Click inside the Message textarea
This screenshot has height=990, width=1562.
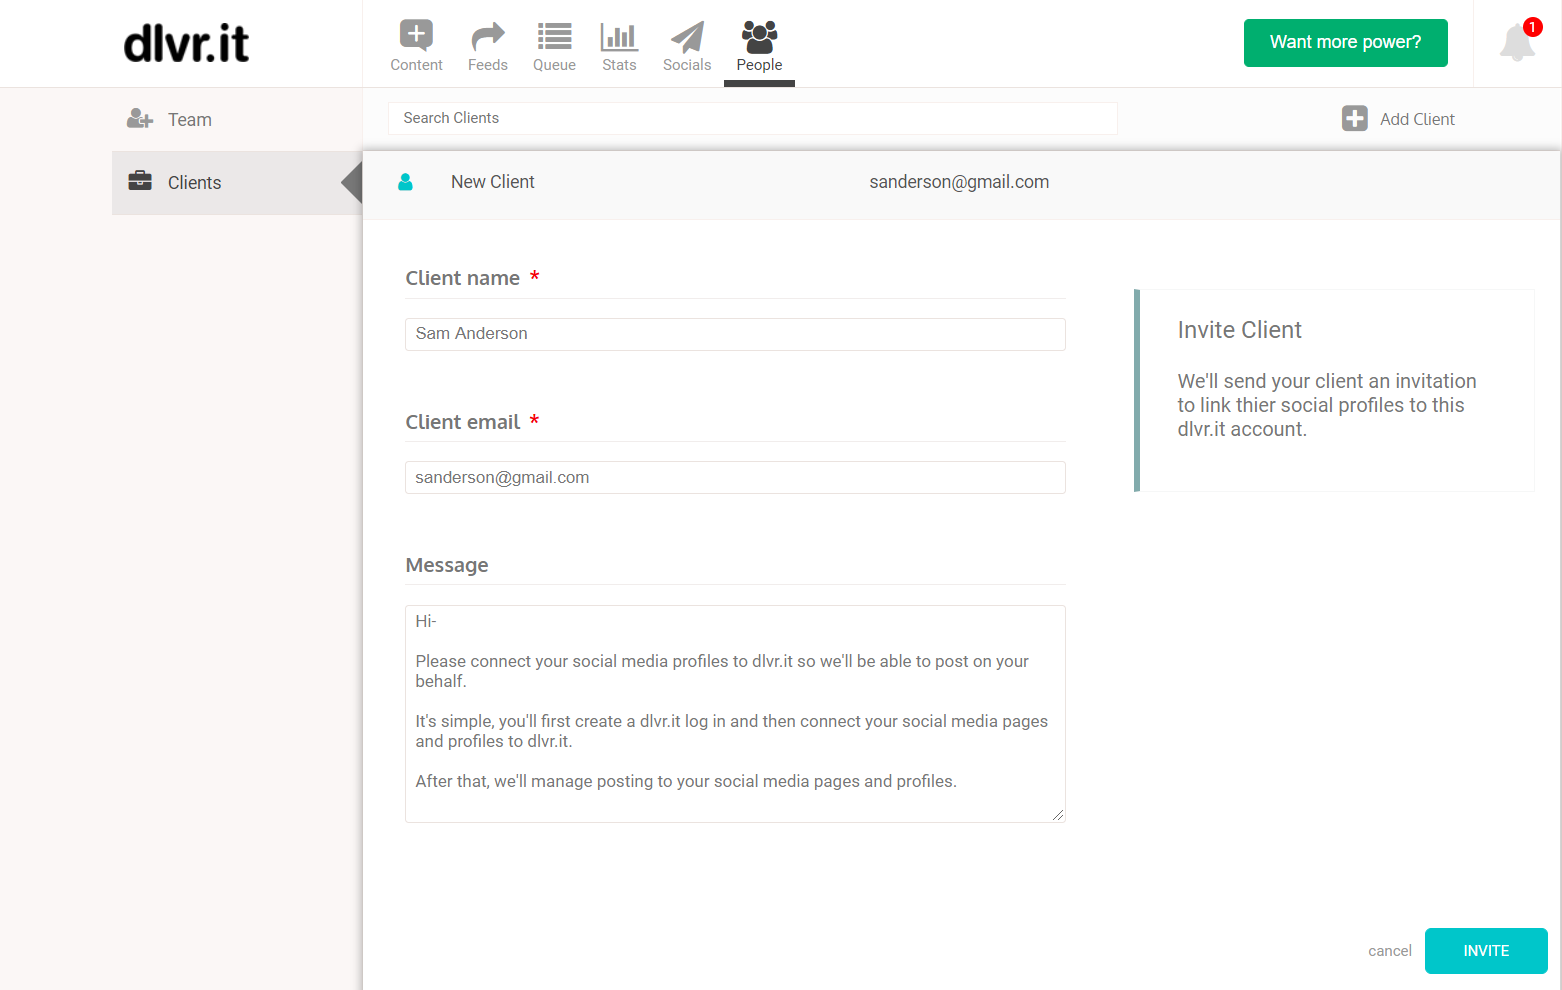(735, 714)
